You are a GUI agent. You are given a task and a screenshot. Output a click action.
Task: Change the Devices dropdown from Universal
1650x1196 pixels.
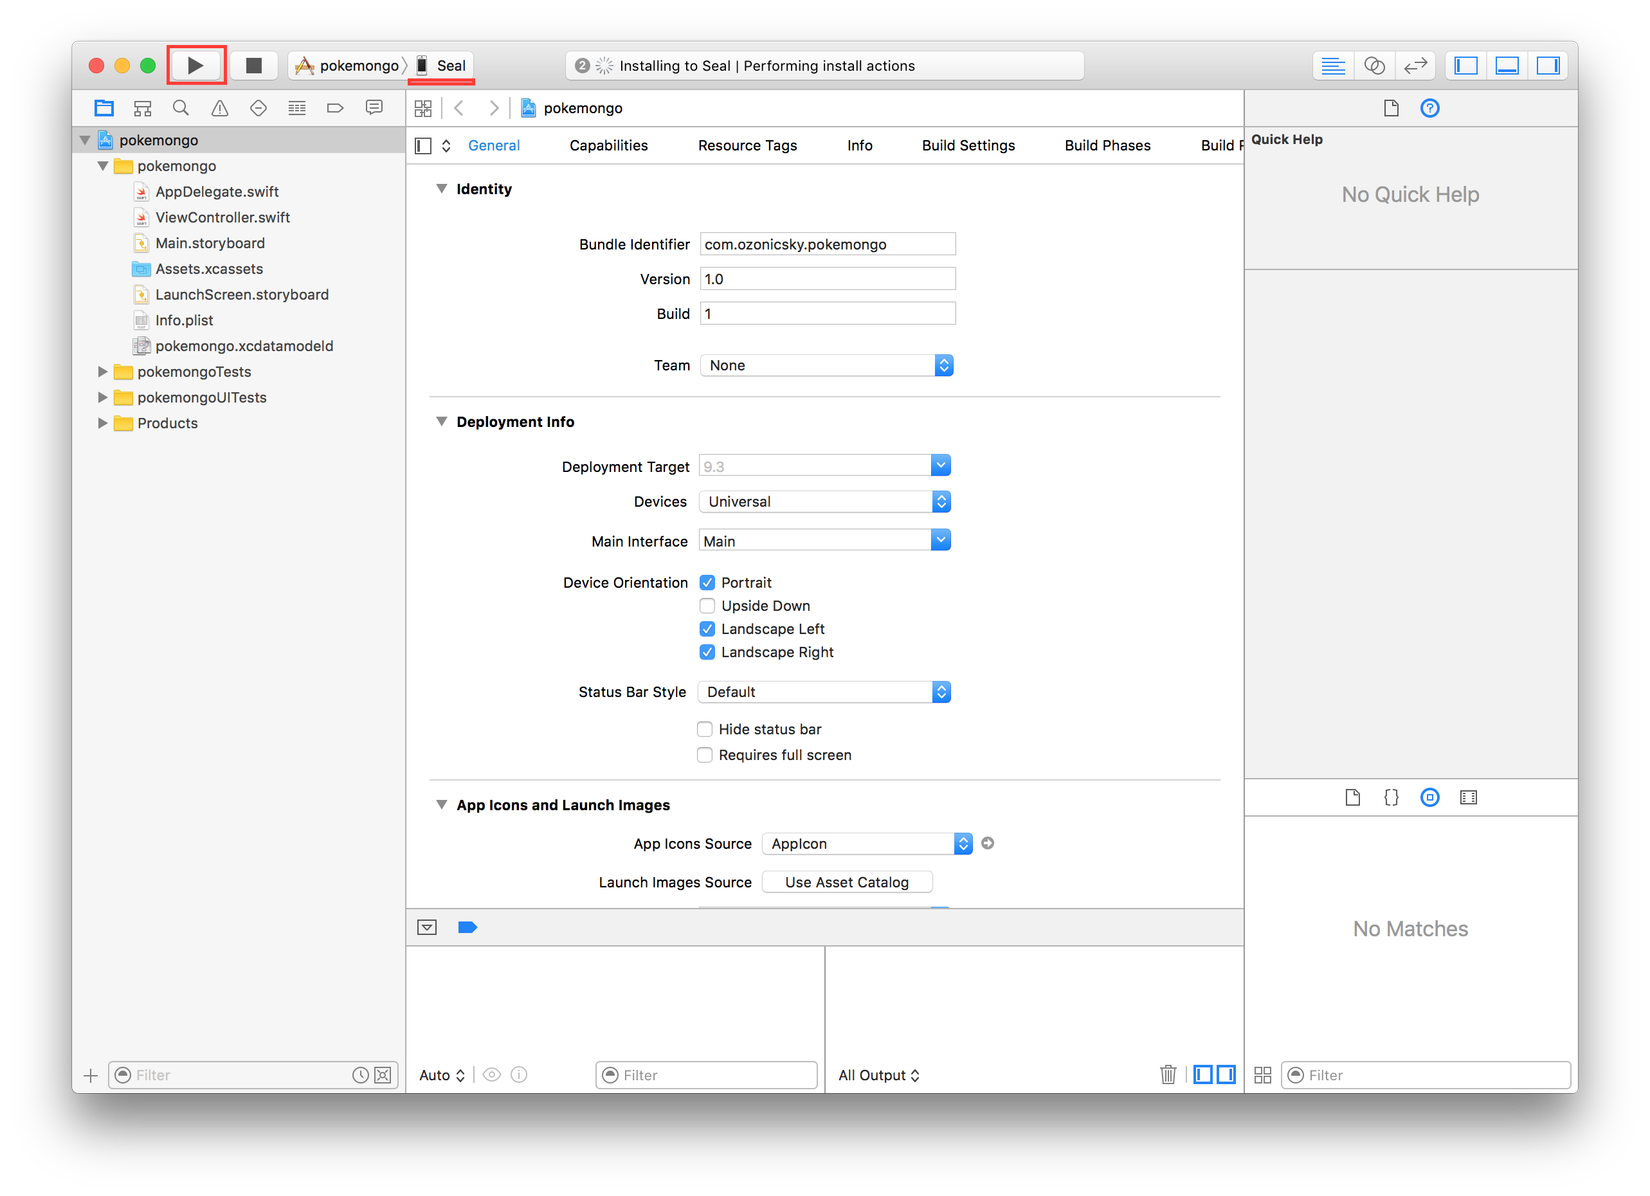[825, 501]
